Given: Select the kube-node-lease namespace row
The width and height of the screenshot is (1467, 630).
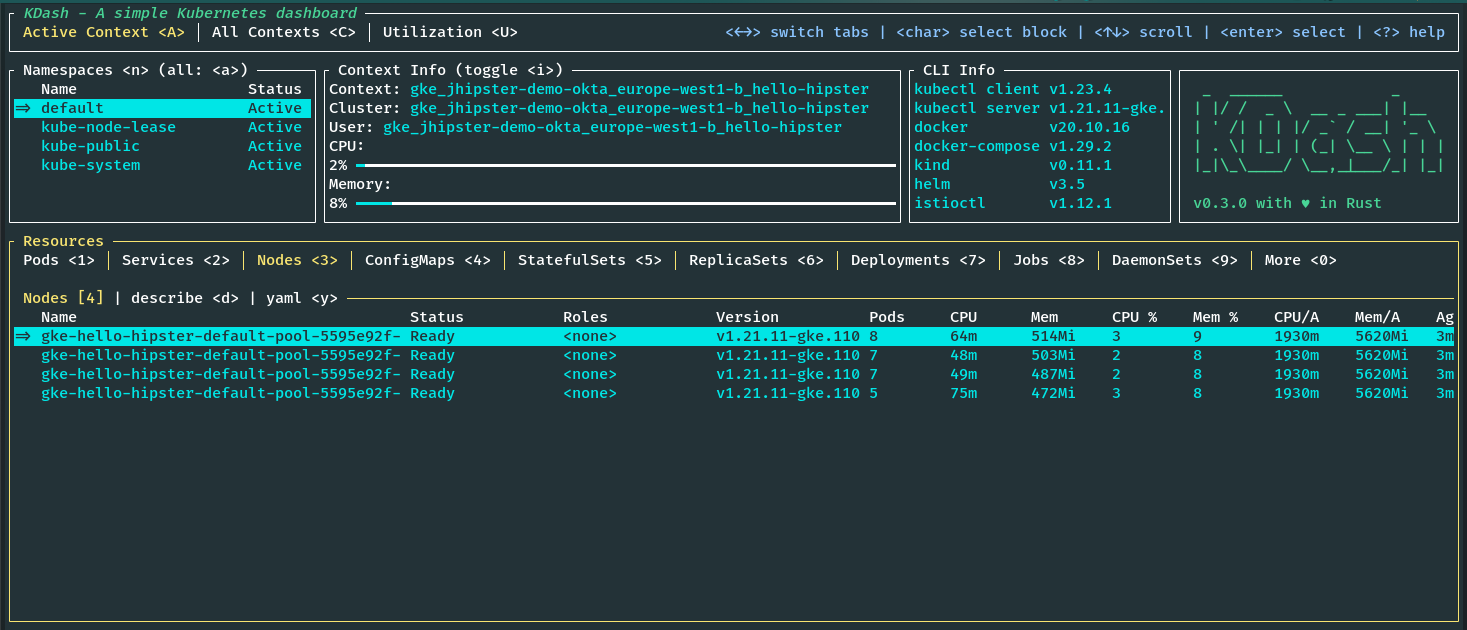Looking at the screenshot, I should 108,127.
